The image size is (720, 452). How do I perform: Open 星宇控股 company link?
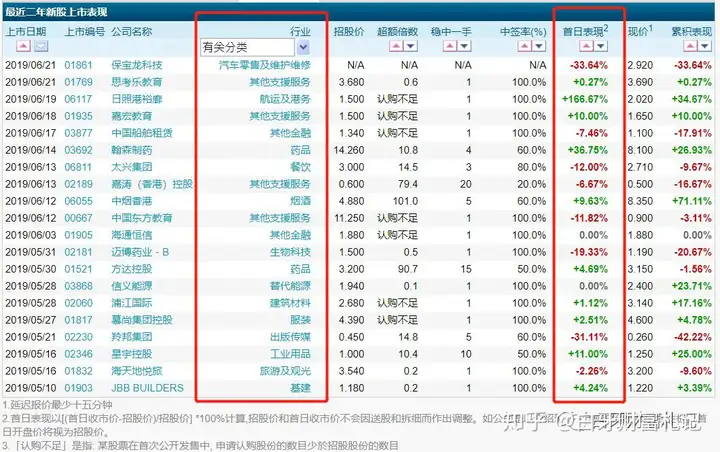(131, 354)
